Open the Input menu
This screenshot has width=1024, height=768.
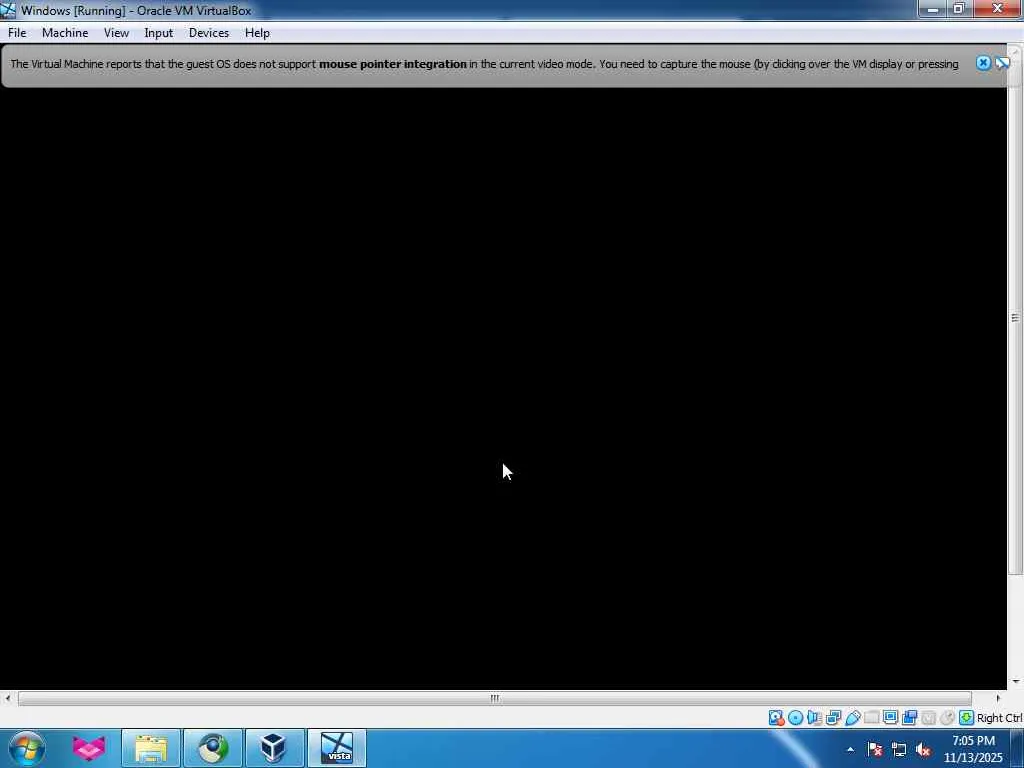(159, 33)
